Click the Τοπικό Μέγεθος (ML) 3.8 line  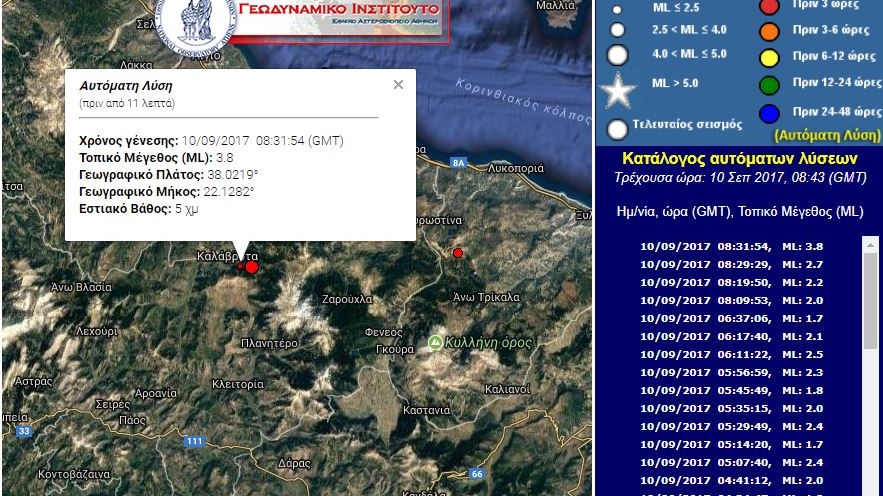click(x=156, y=158)
